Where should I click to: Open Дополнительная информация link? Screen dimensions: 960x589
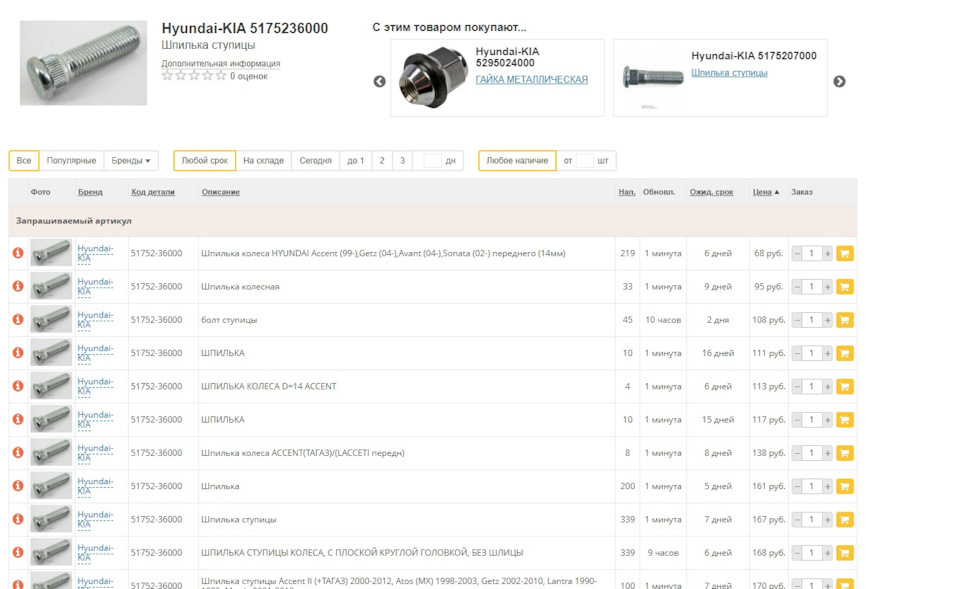click(220, 63)
